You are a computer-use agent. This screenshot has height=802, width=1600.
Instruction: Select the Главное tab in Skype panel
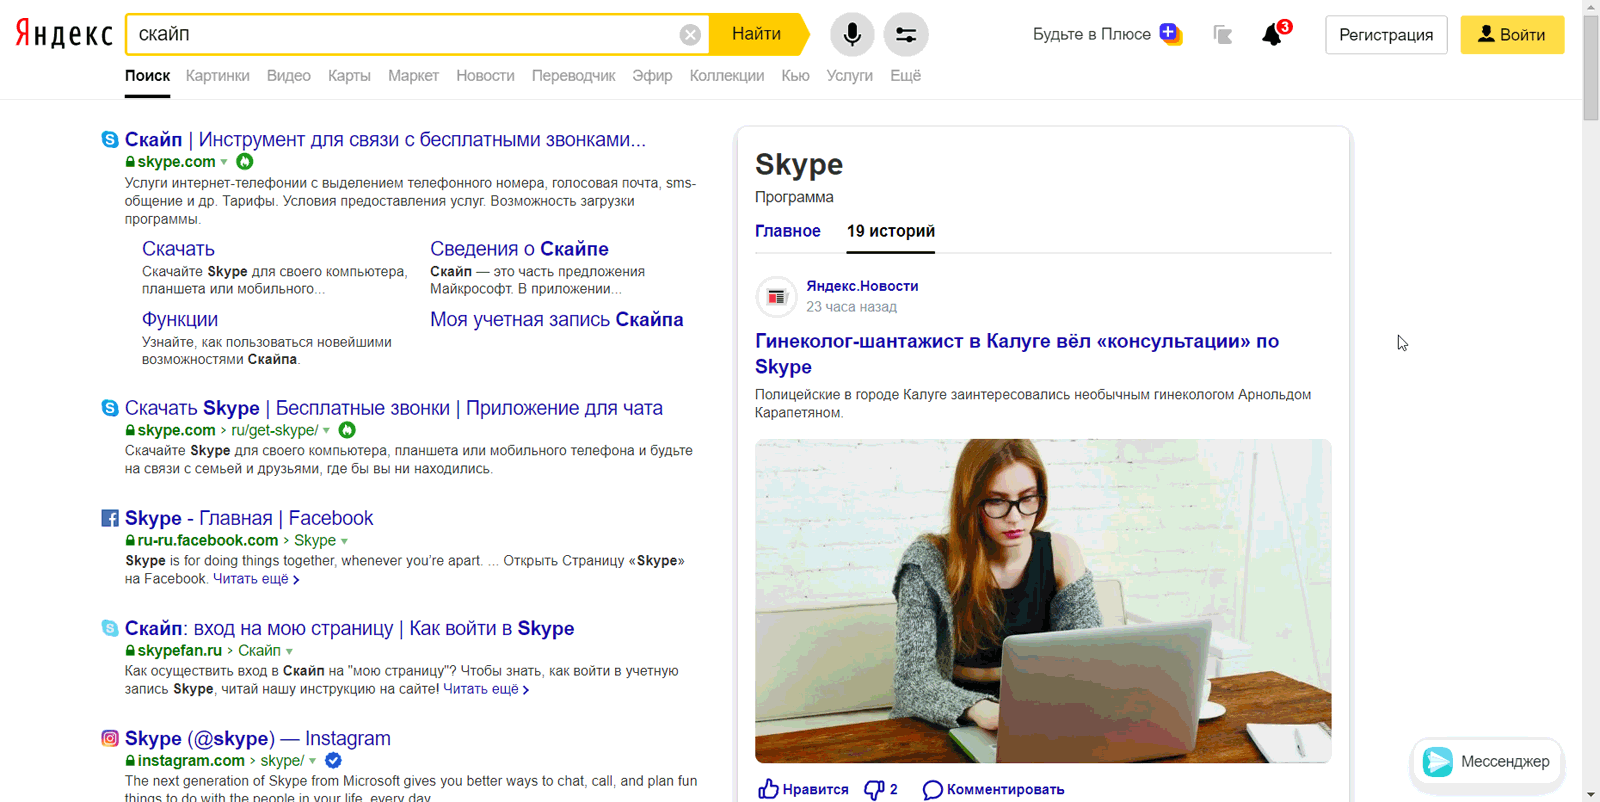tap(788, 231)
